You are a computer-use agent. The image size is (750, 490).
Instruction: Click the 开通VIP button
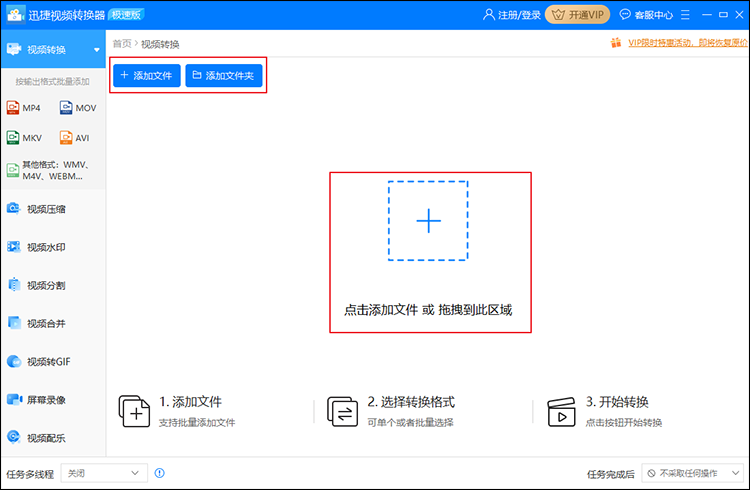click(x=578, y=15)
